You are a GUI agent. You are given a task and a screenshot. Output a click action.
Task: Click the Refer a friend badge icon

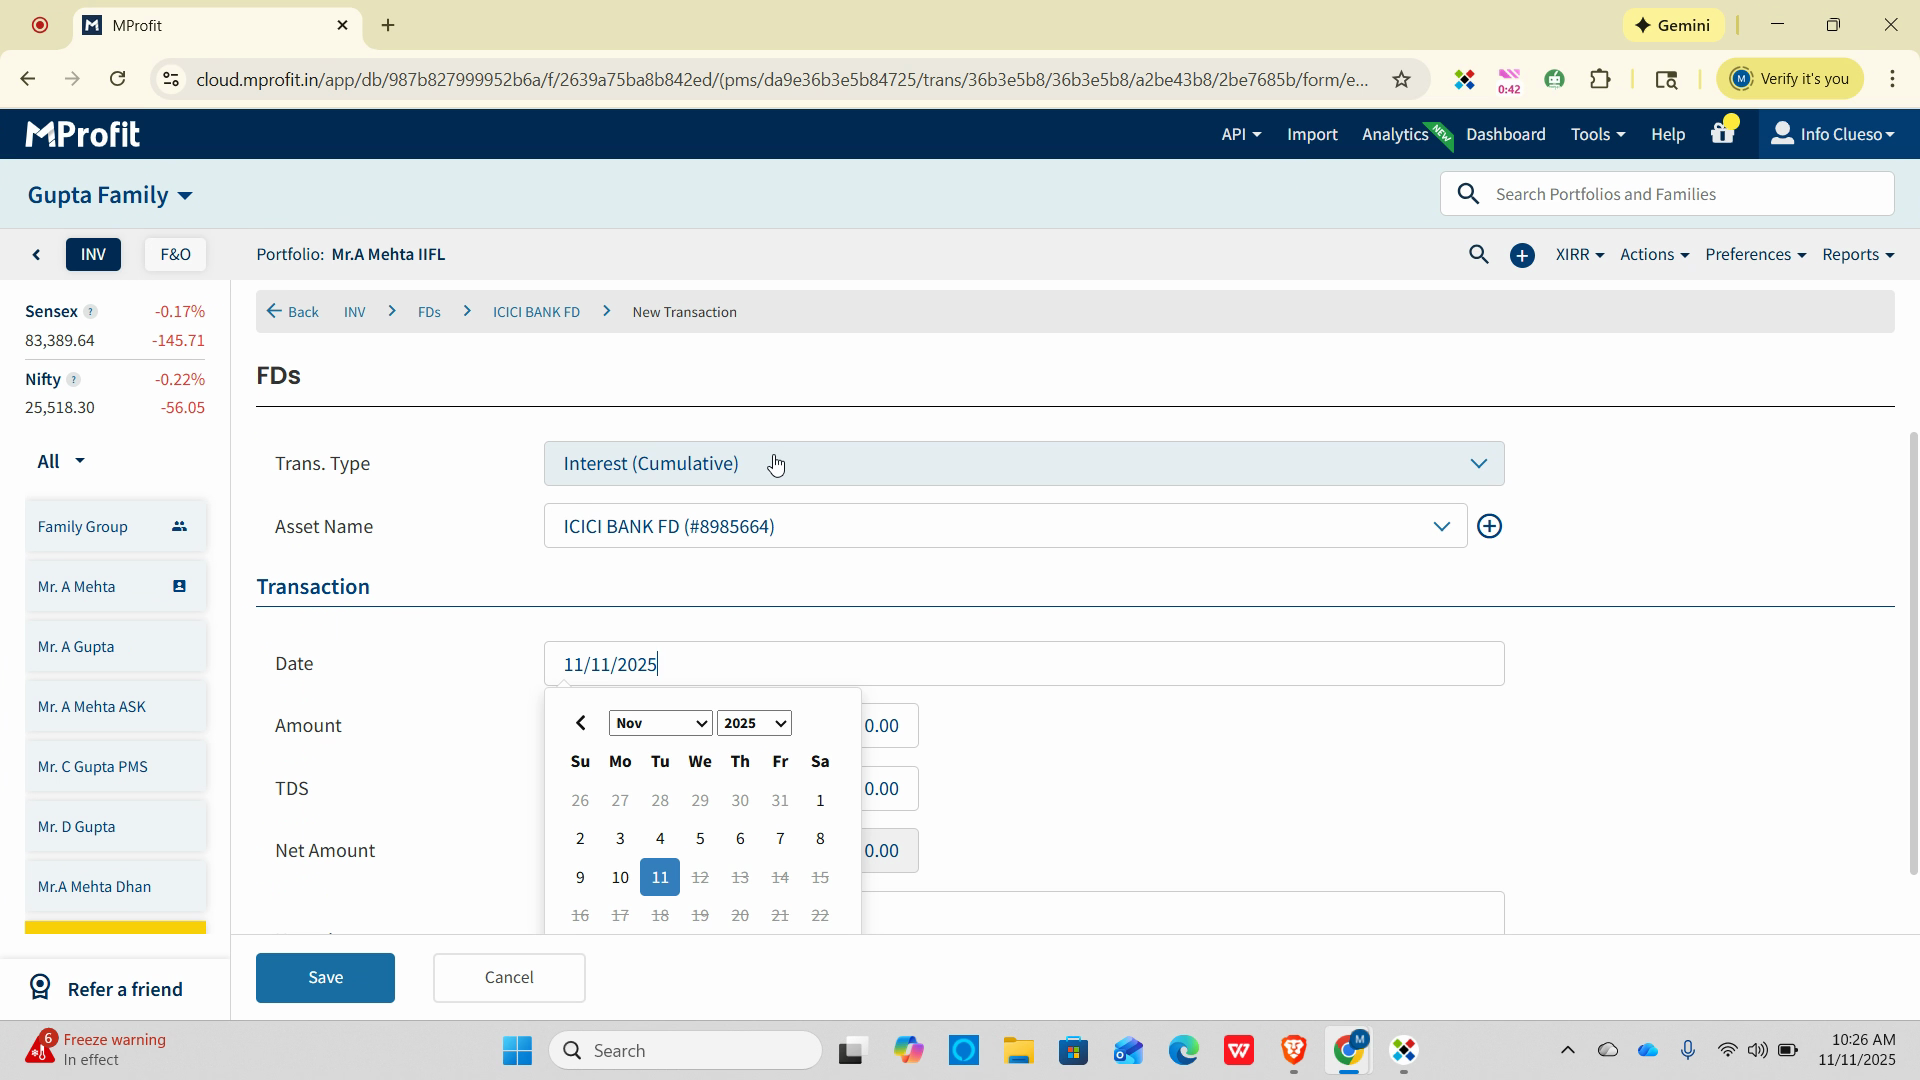coord(40,988)
